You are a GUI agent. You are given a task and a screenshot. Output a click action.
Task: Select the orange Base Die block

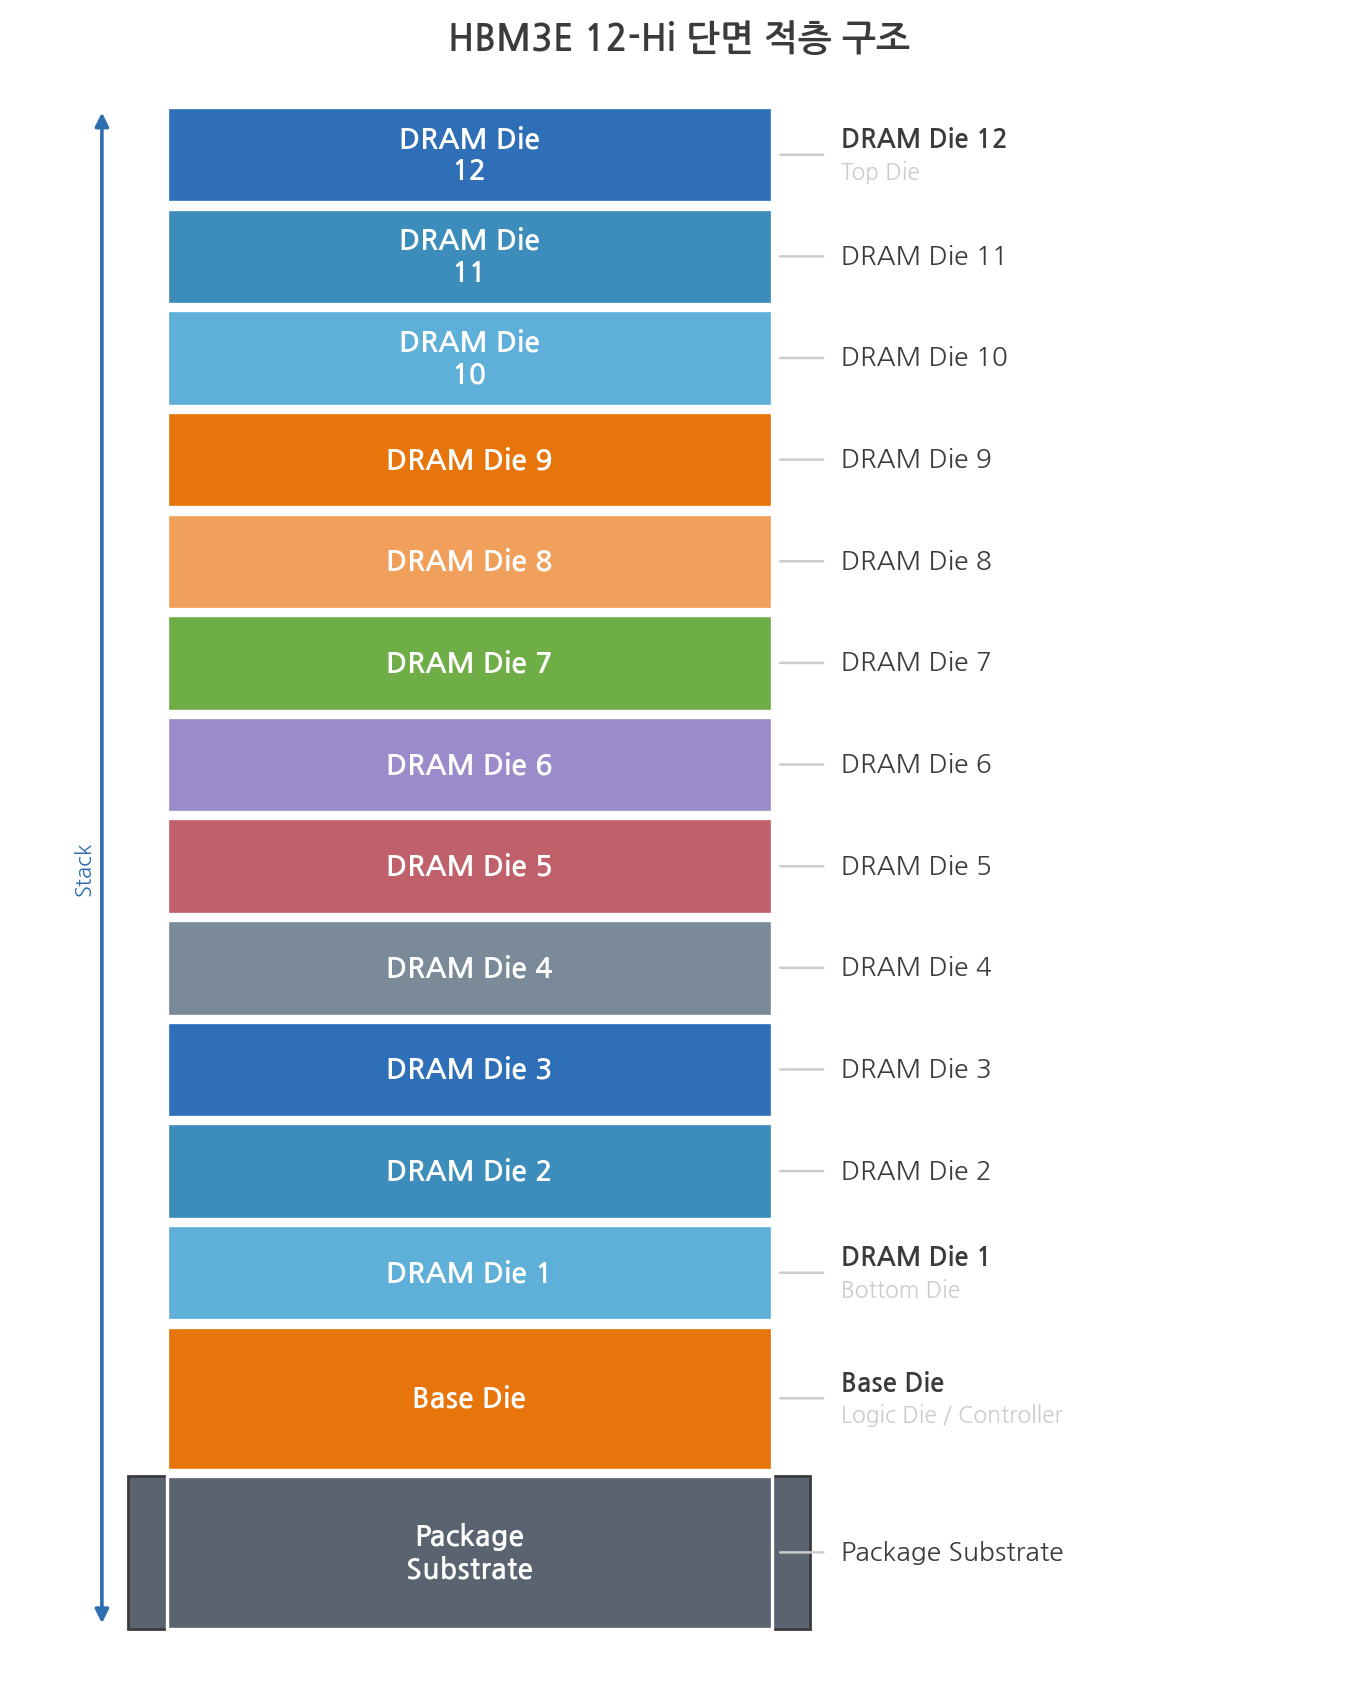click(469, 1398)
